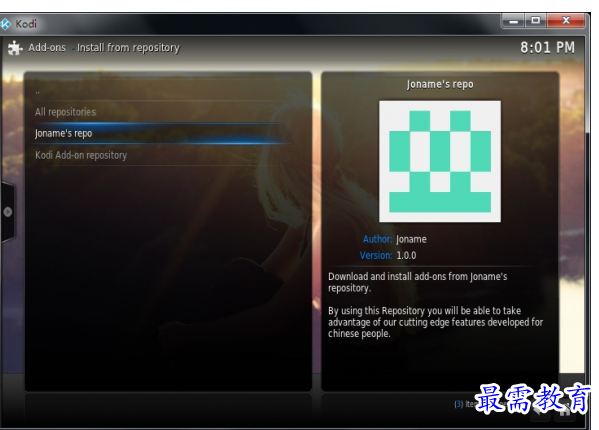Open the Joname's repo list entry
Screen dimensions: 599x430
[x=160, y=133]
